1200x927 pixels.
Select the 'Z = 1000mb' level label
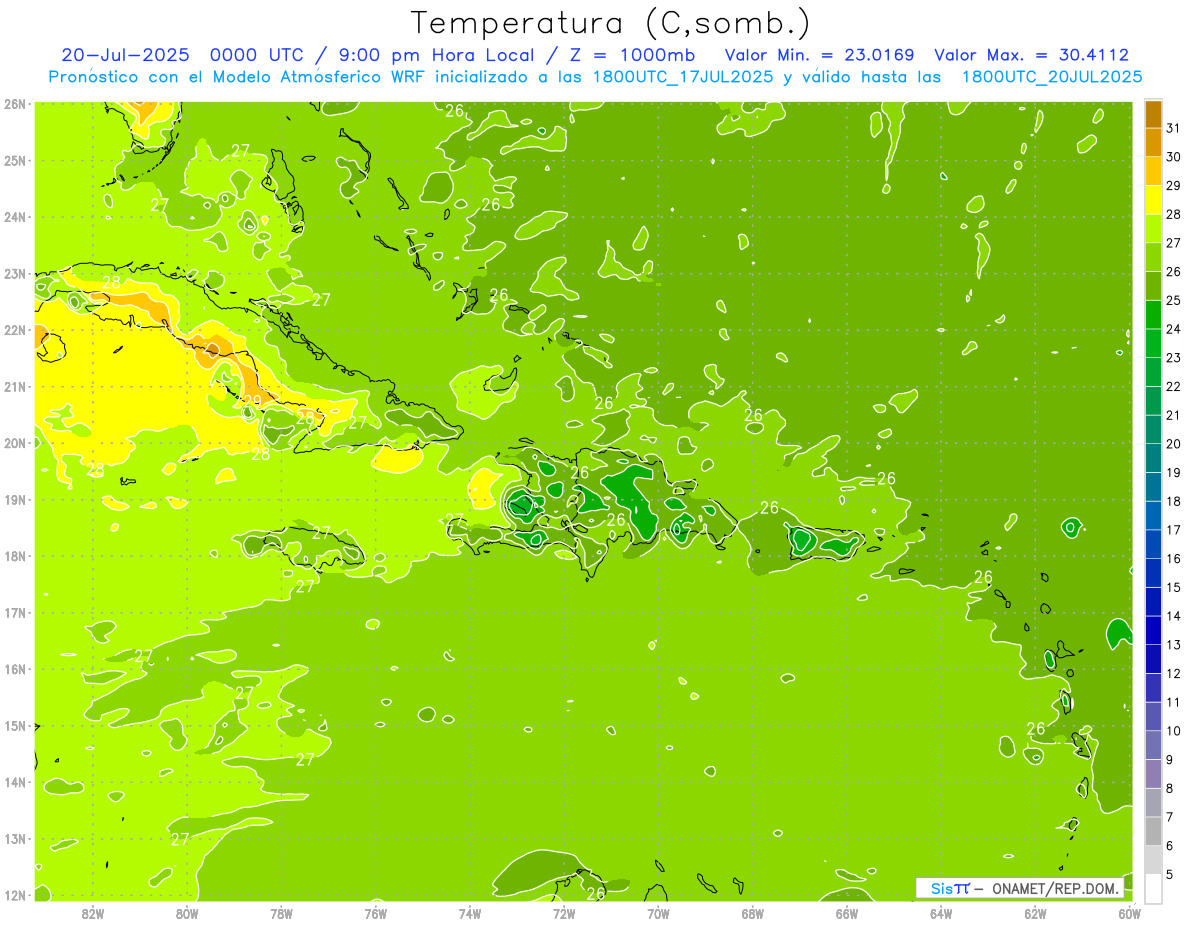tap(632, 55)
